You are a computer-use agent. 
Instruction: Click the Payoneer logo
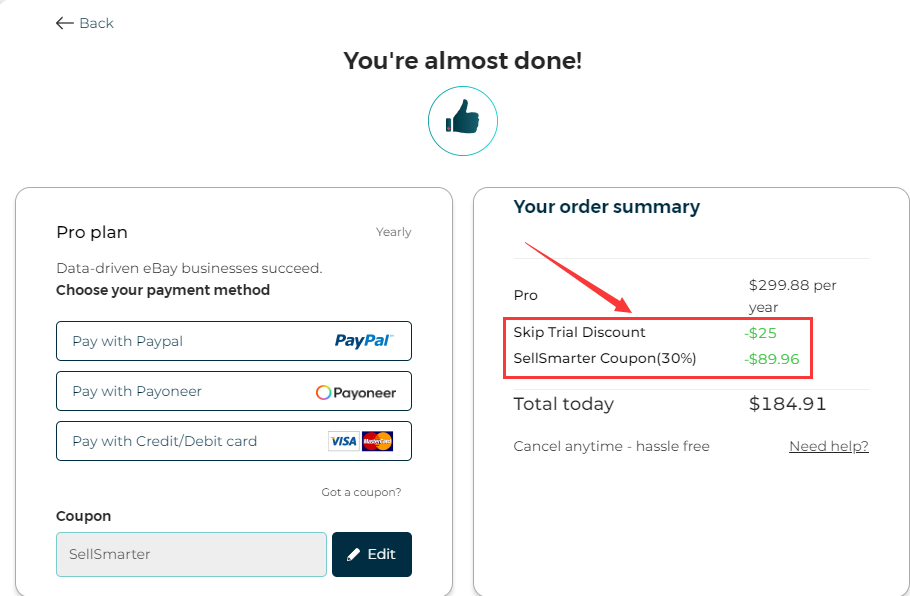coord(356,392)
